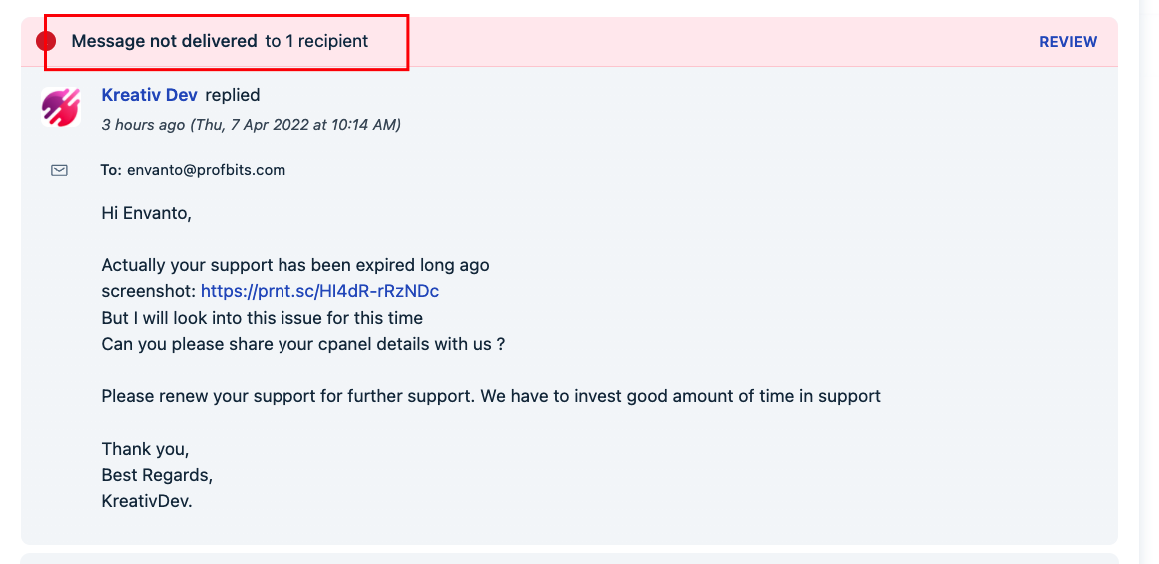Click the word 'replied' after sender name
1159x564 pixels.
pyautogui.click(x=233, y=95)
